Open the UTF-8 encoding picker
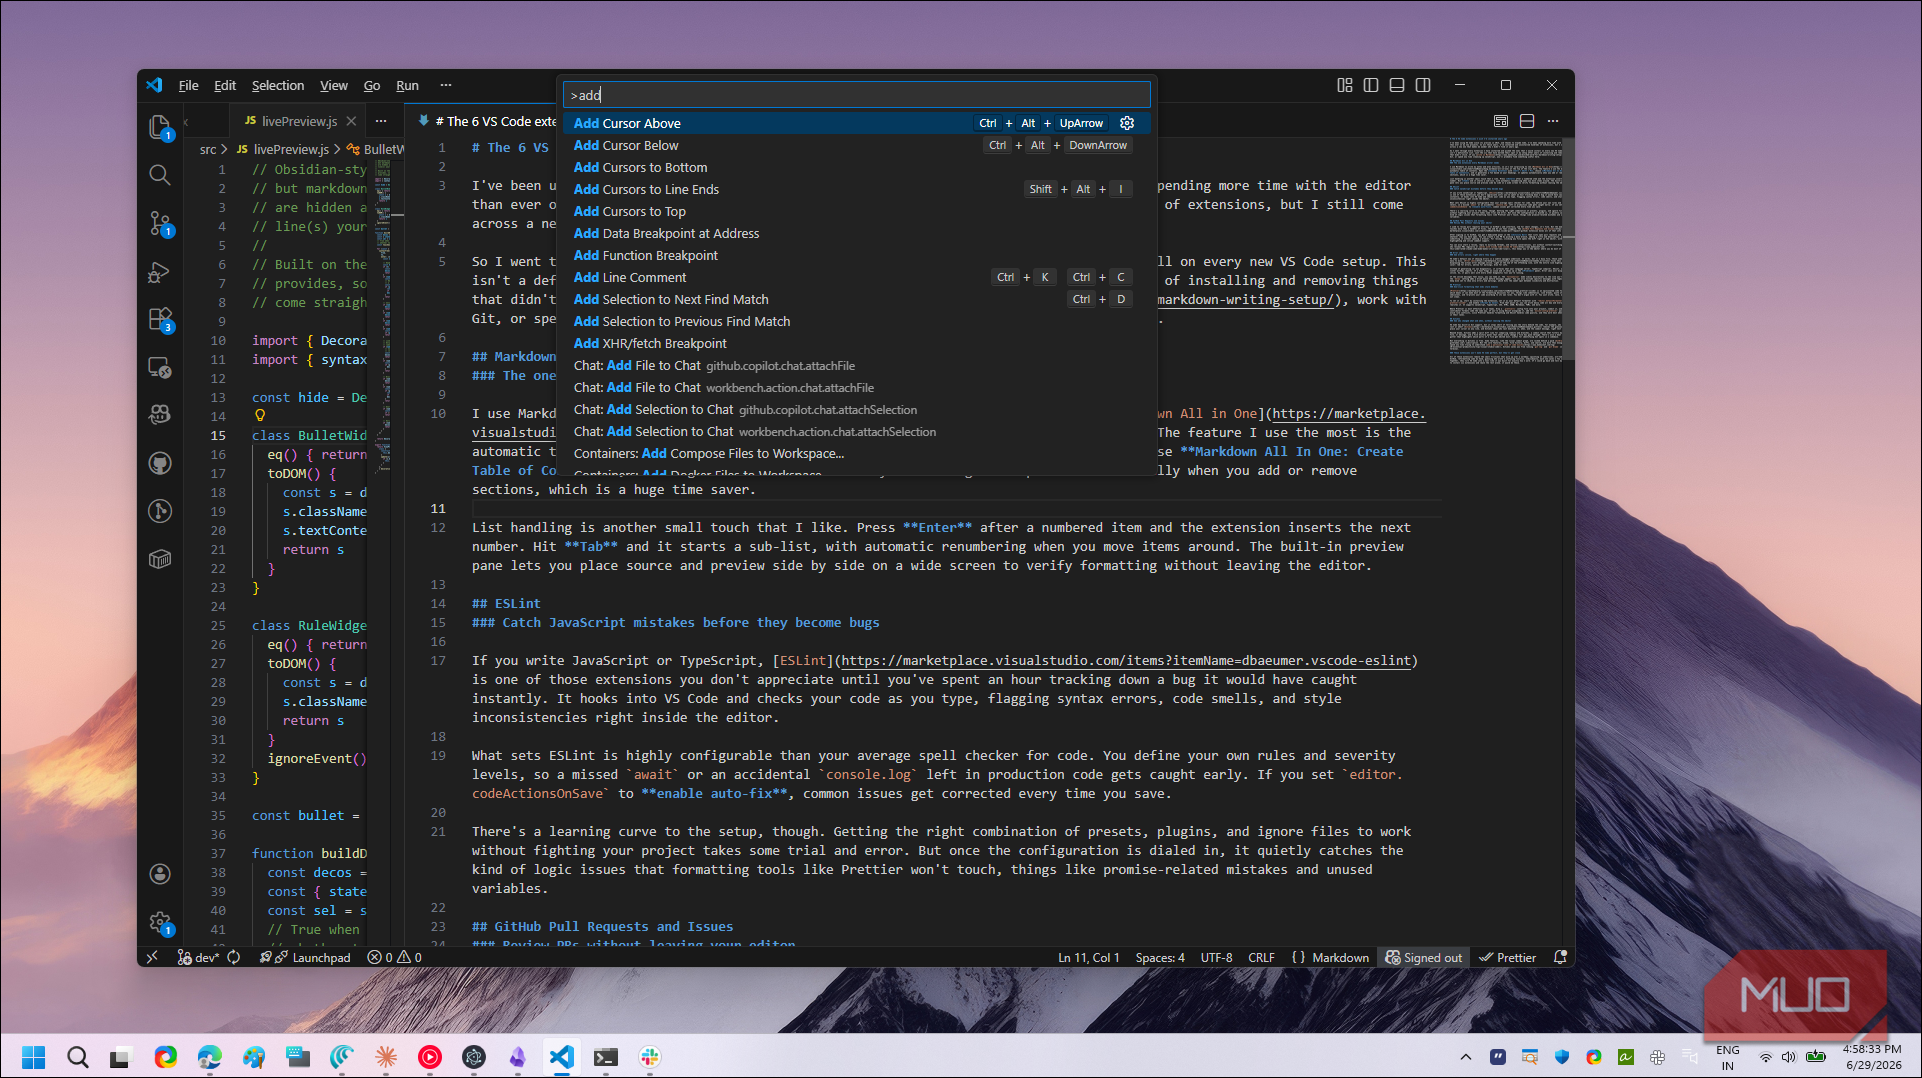 (1216, 957)
